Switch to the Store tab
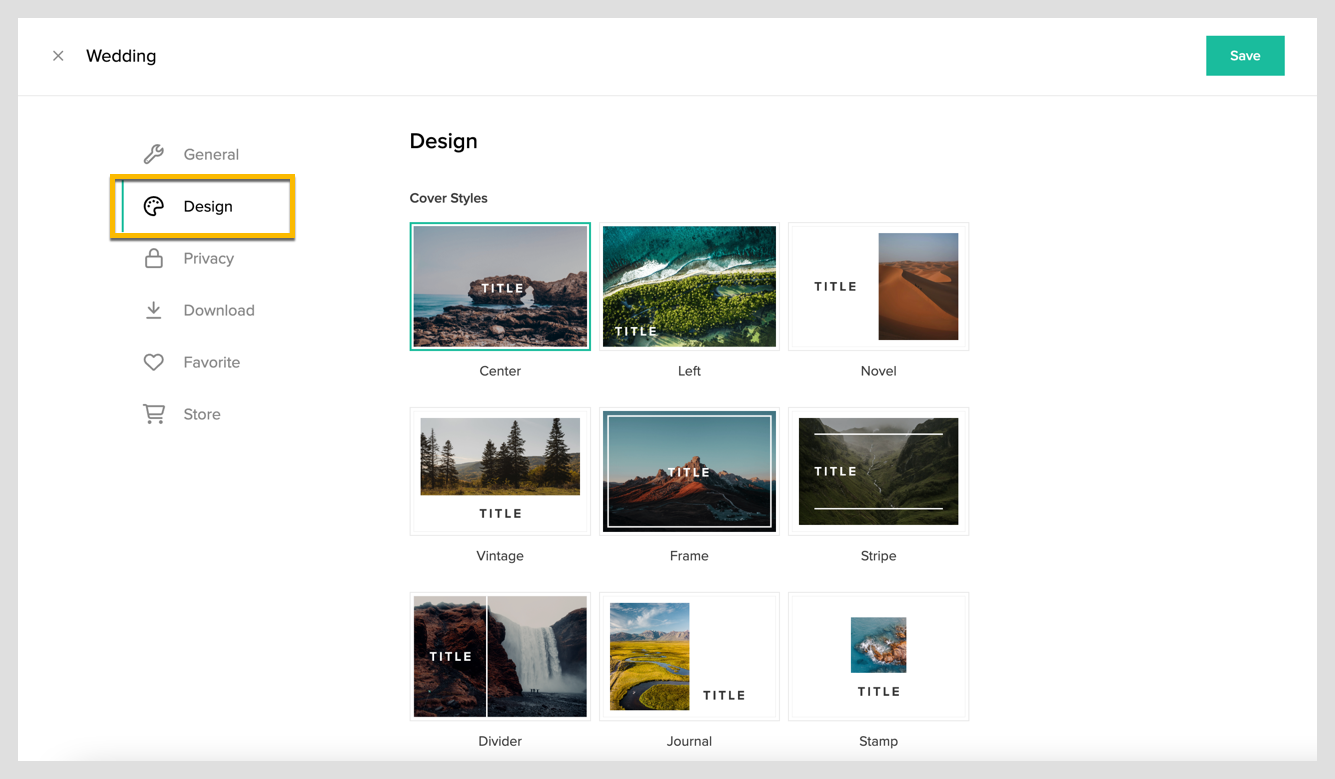 click(202, 414)
